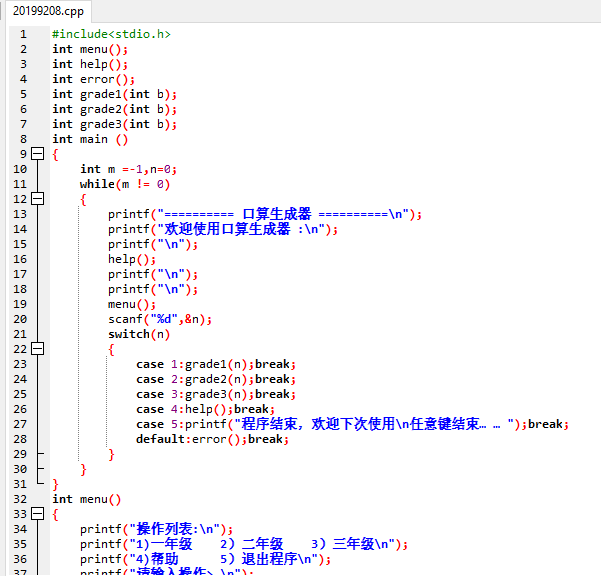Click line number 27 in the gutter

(20, 424)
